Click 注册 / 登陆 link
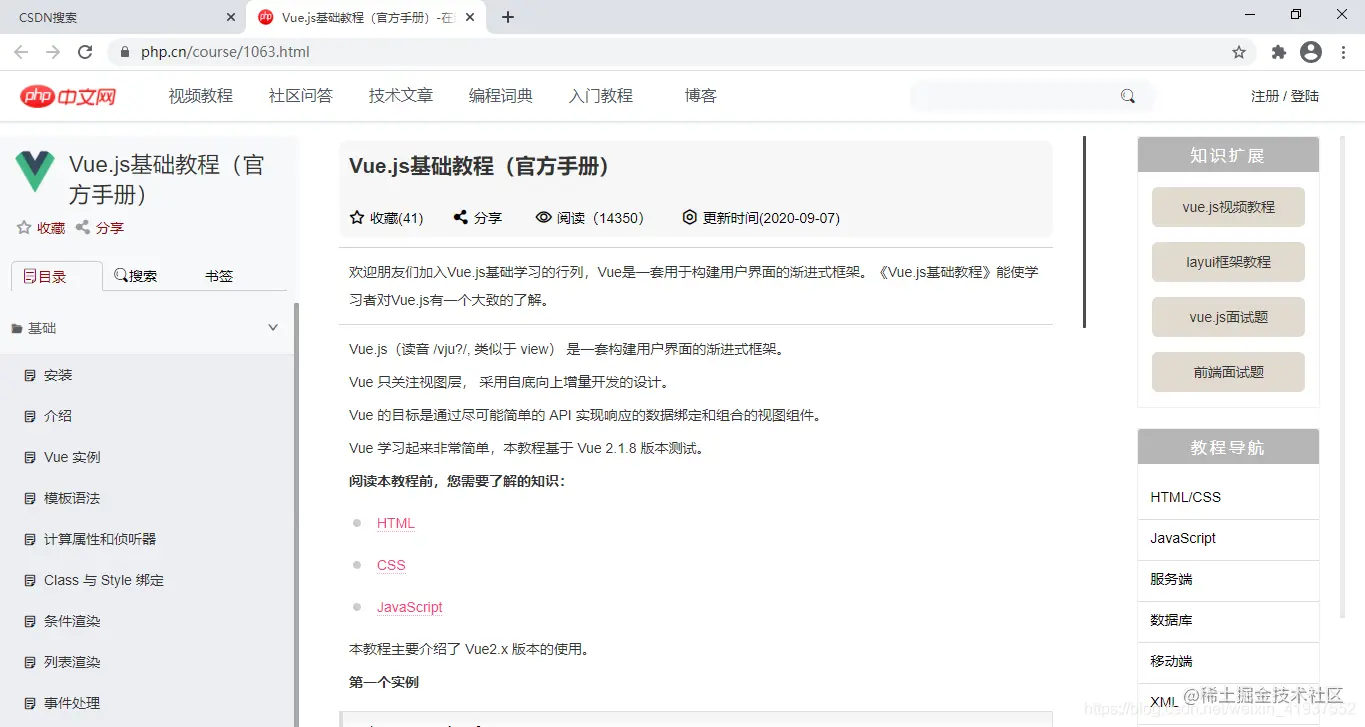 click(x=1285, y=96)
